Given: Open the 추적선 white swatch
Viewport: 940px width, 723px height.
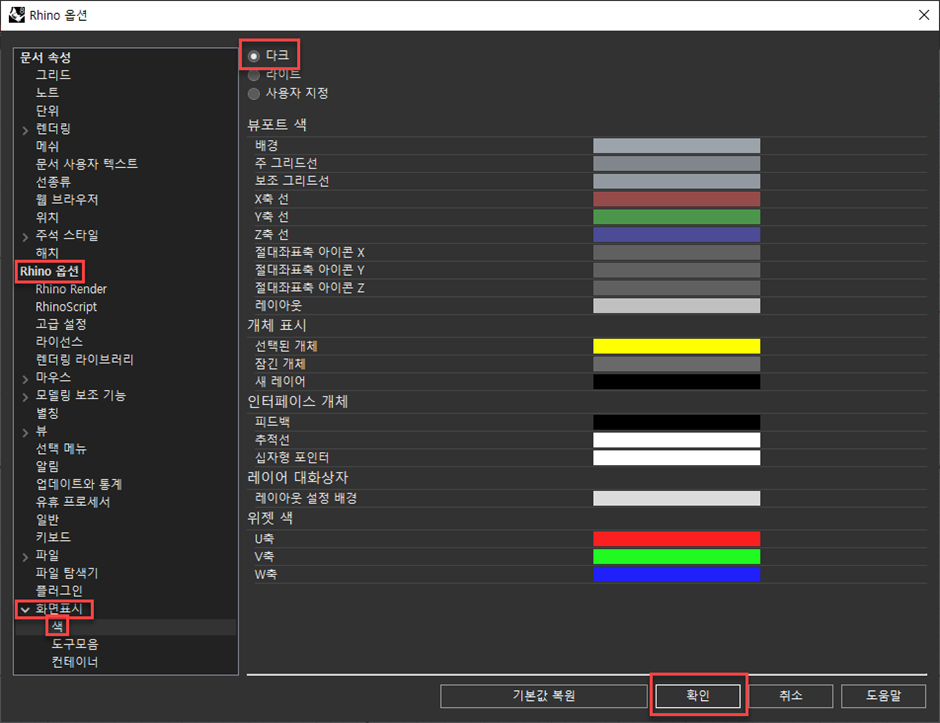Looking at the screenshot, I should click(x=676, y=440).
